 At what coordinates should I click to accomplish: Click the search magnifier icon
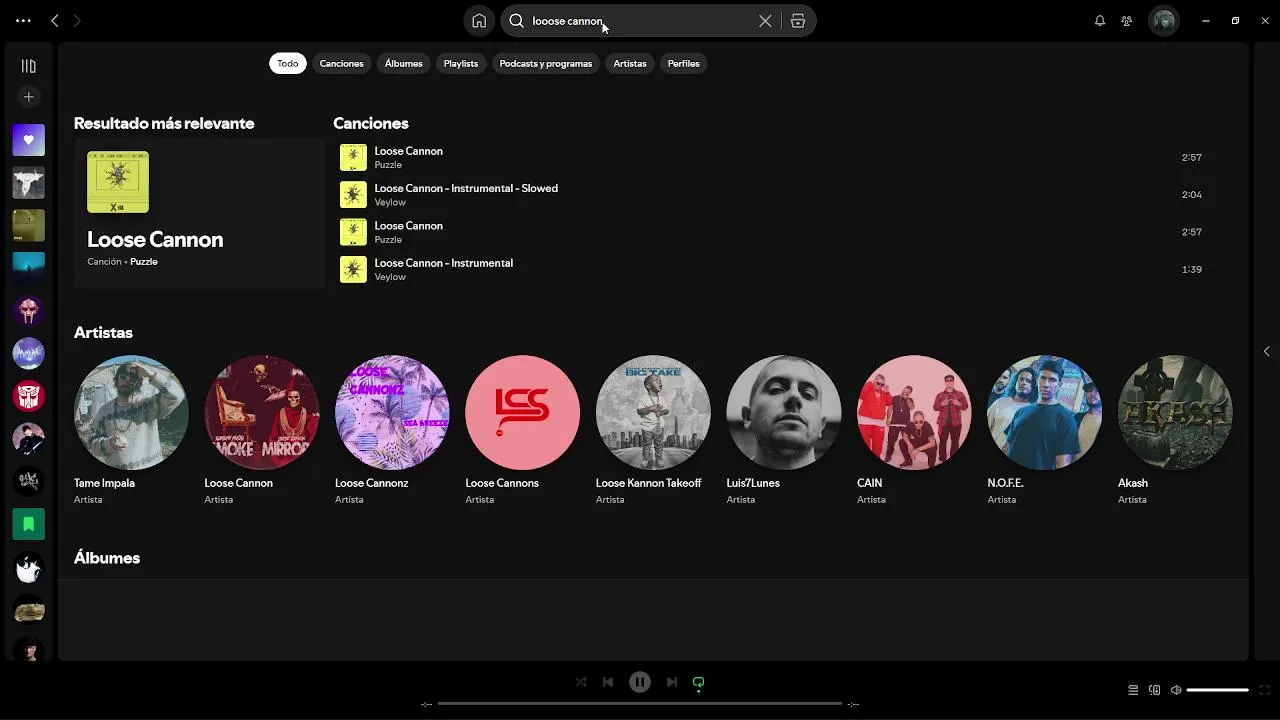517,21
